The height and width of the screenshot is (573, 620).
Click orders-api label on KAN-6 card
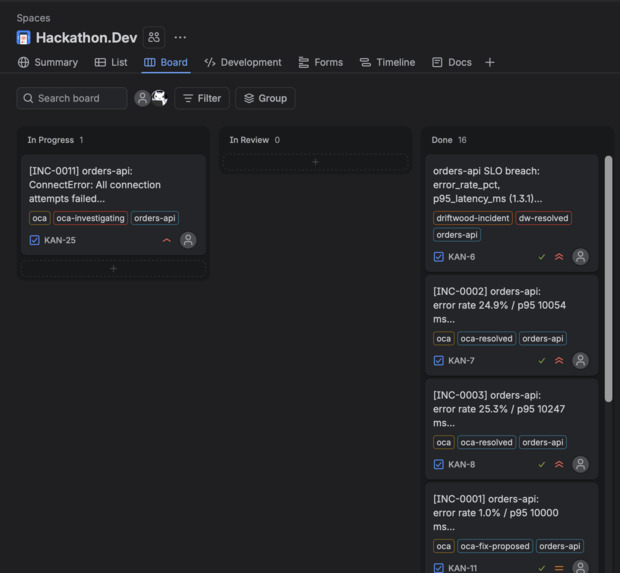(457, 235)
